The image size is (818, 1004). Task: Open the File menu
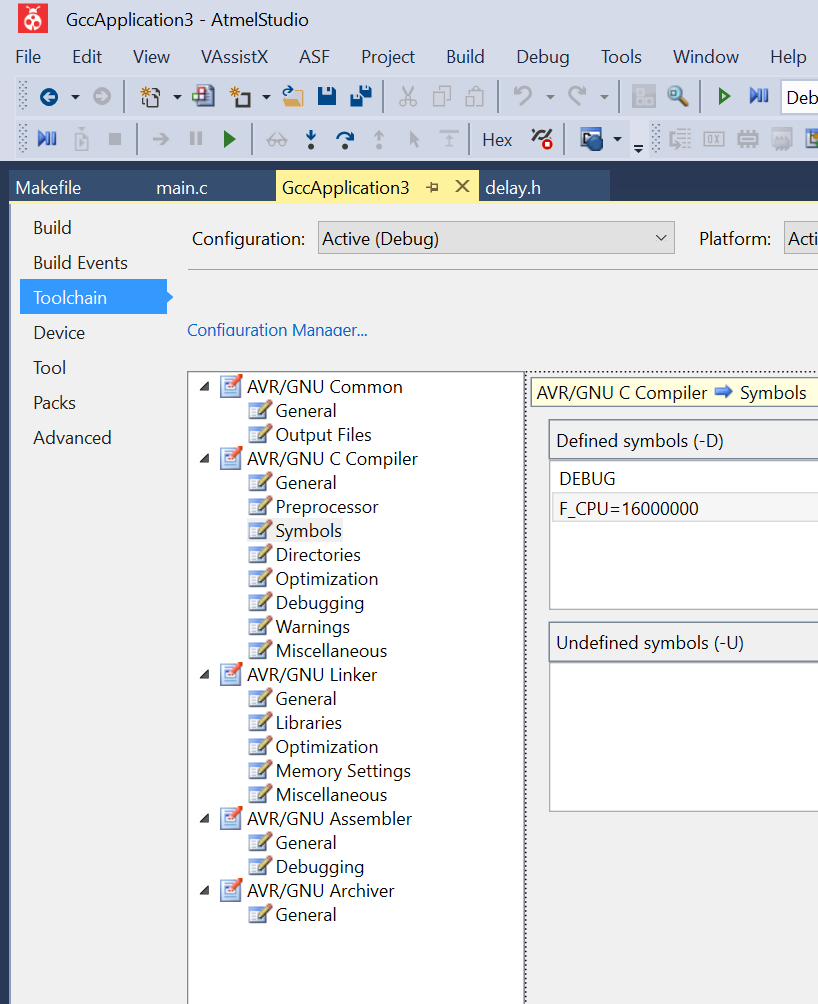point(28,56)
